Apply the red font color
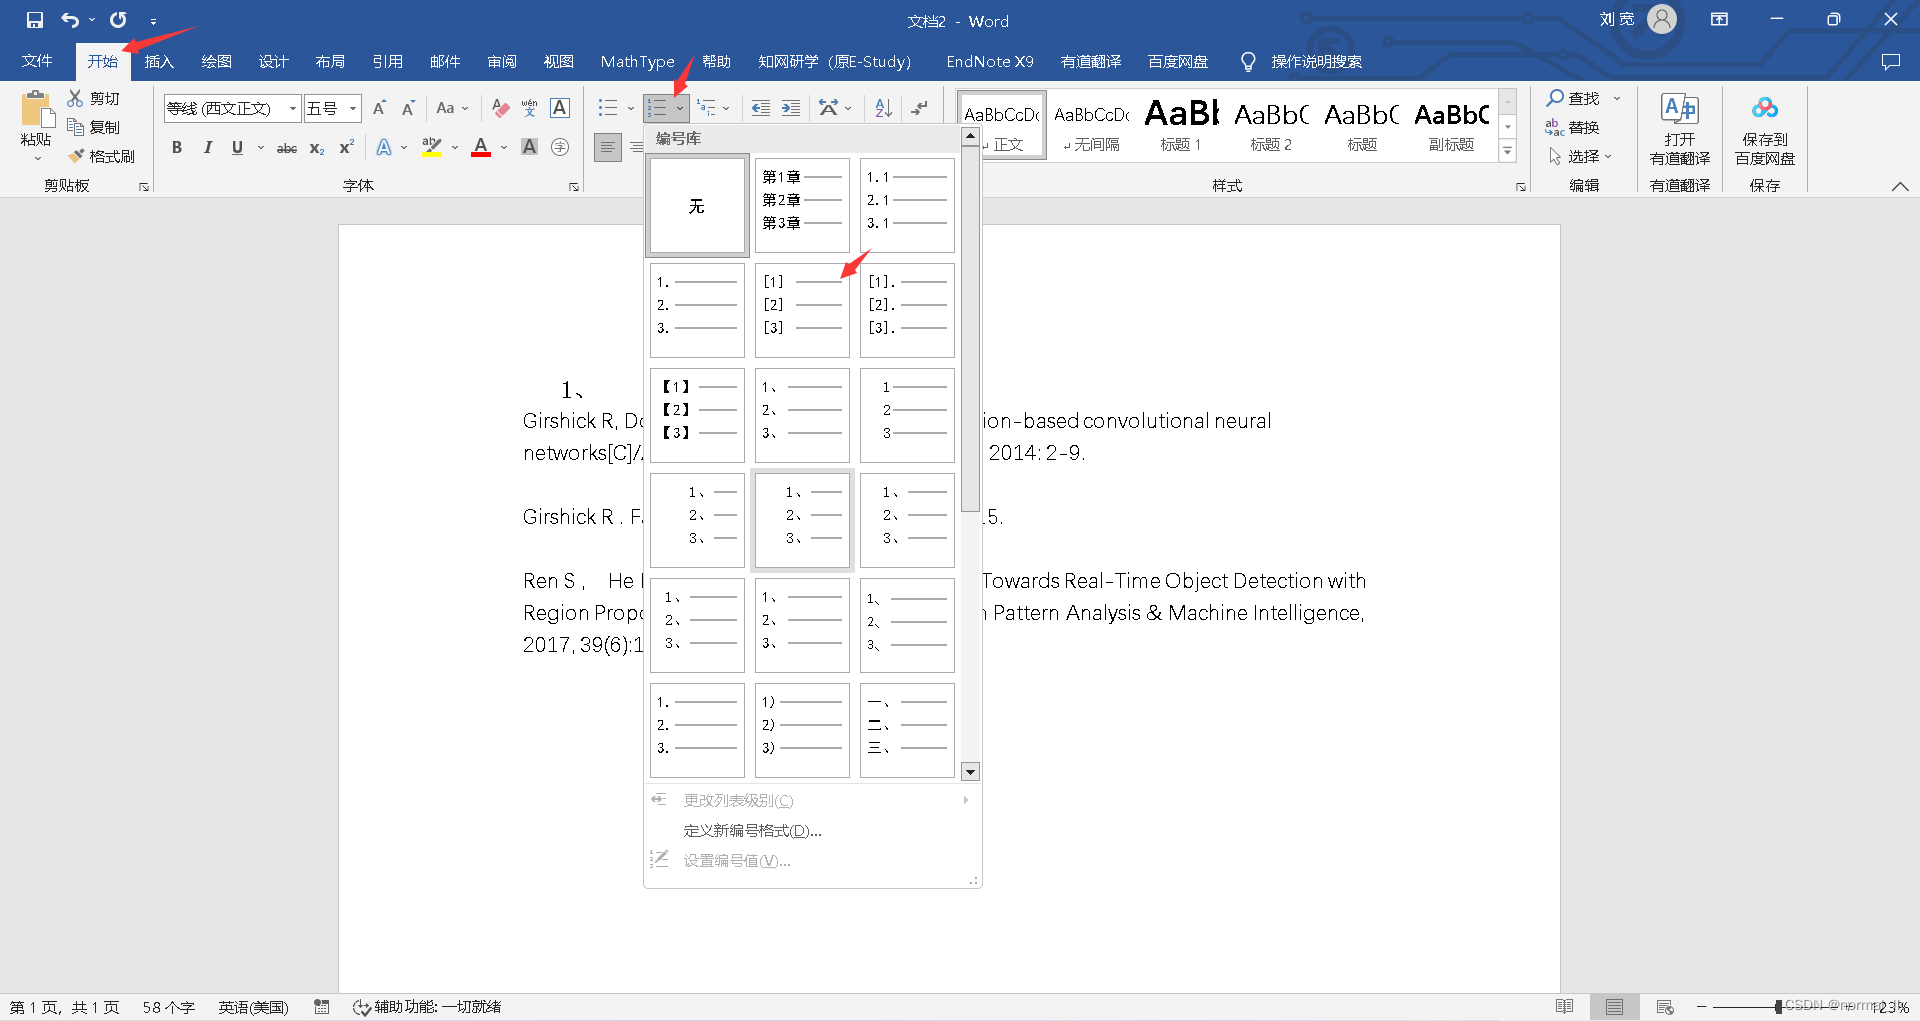Viewport: 1920px width, 1021px height. 481,148
